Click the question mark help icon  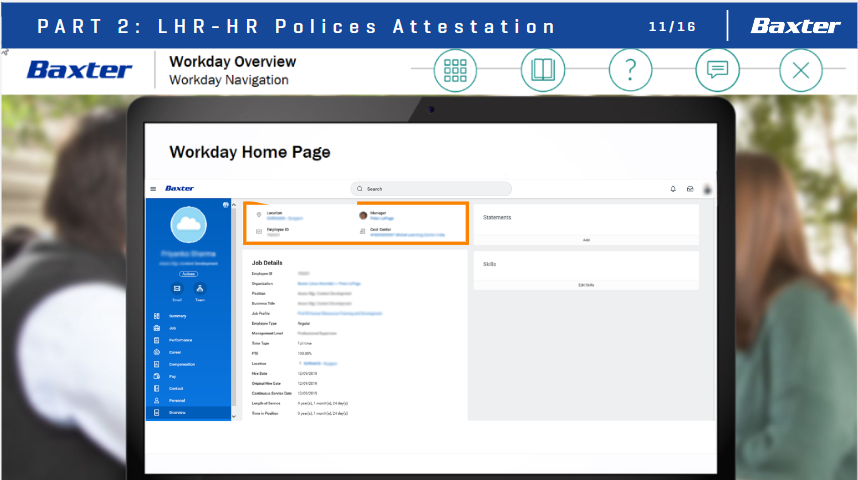tap(630, 71)
